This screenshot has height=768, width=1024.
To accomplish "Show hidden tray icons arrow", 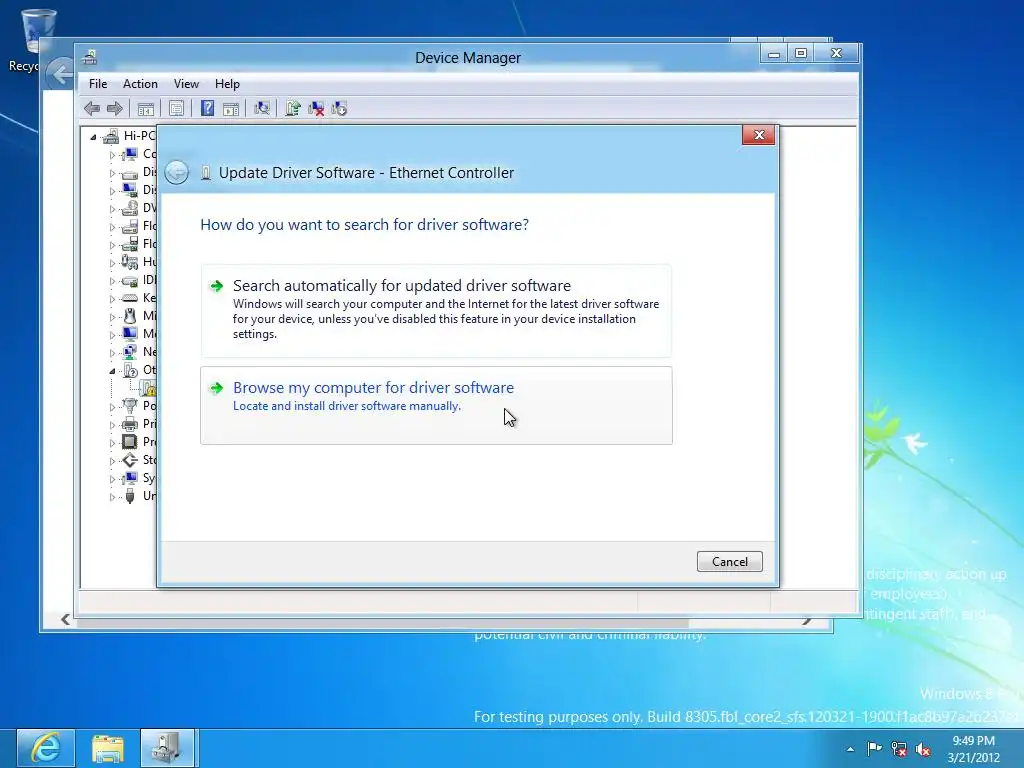I will 850,749.
